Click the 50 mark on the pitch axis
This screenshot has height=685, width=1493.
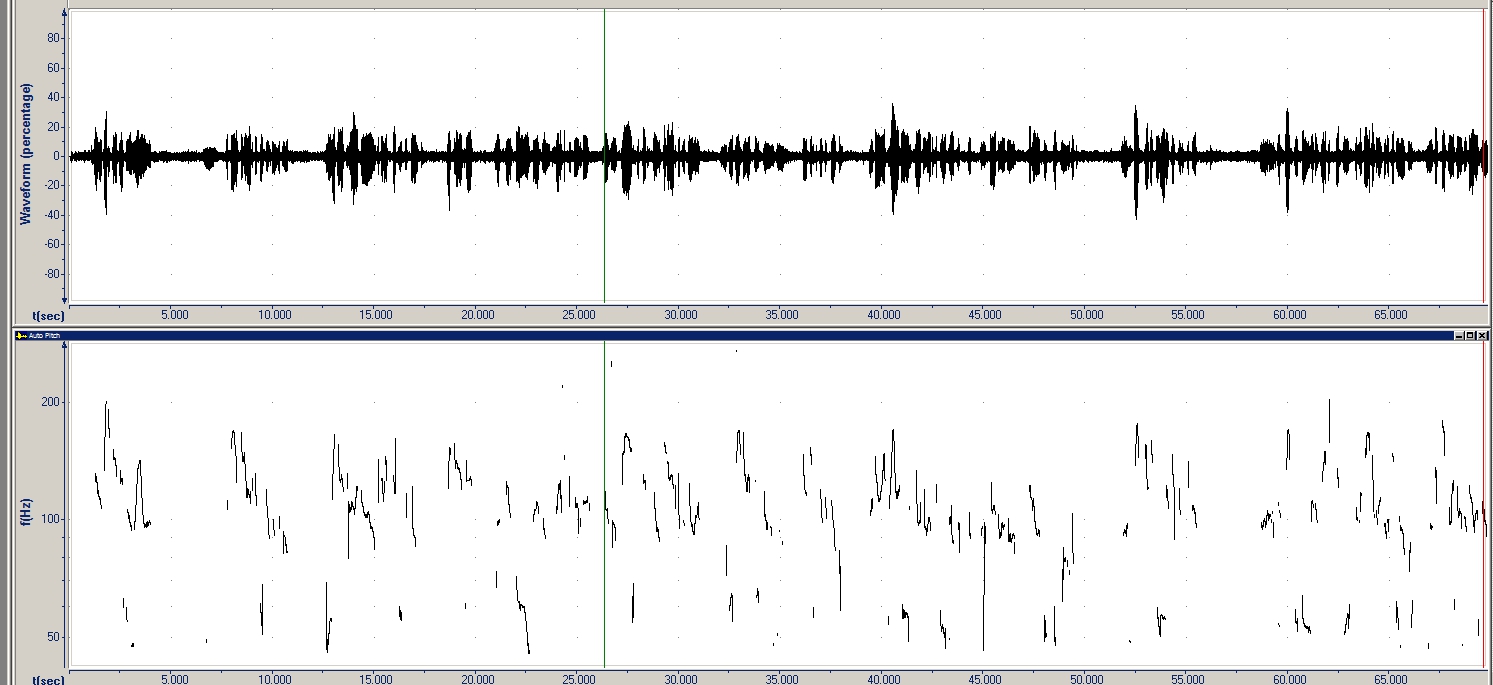(55, 637)
